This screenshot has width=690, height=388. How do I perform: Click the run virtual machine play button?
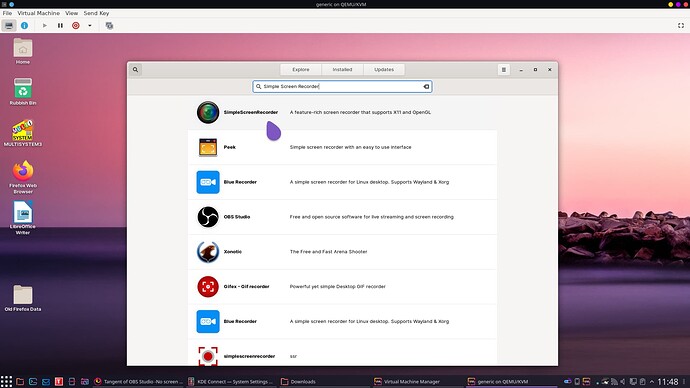tap(44, 26)
